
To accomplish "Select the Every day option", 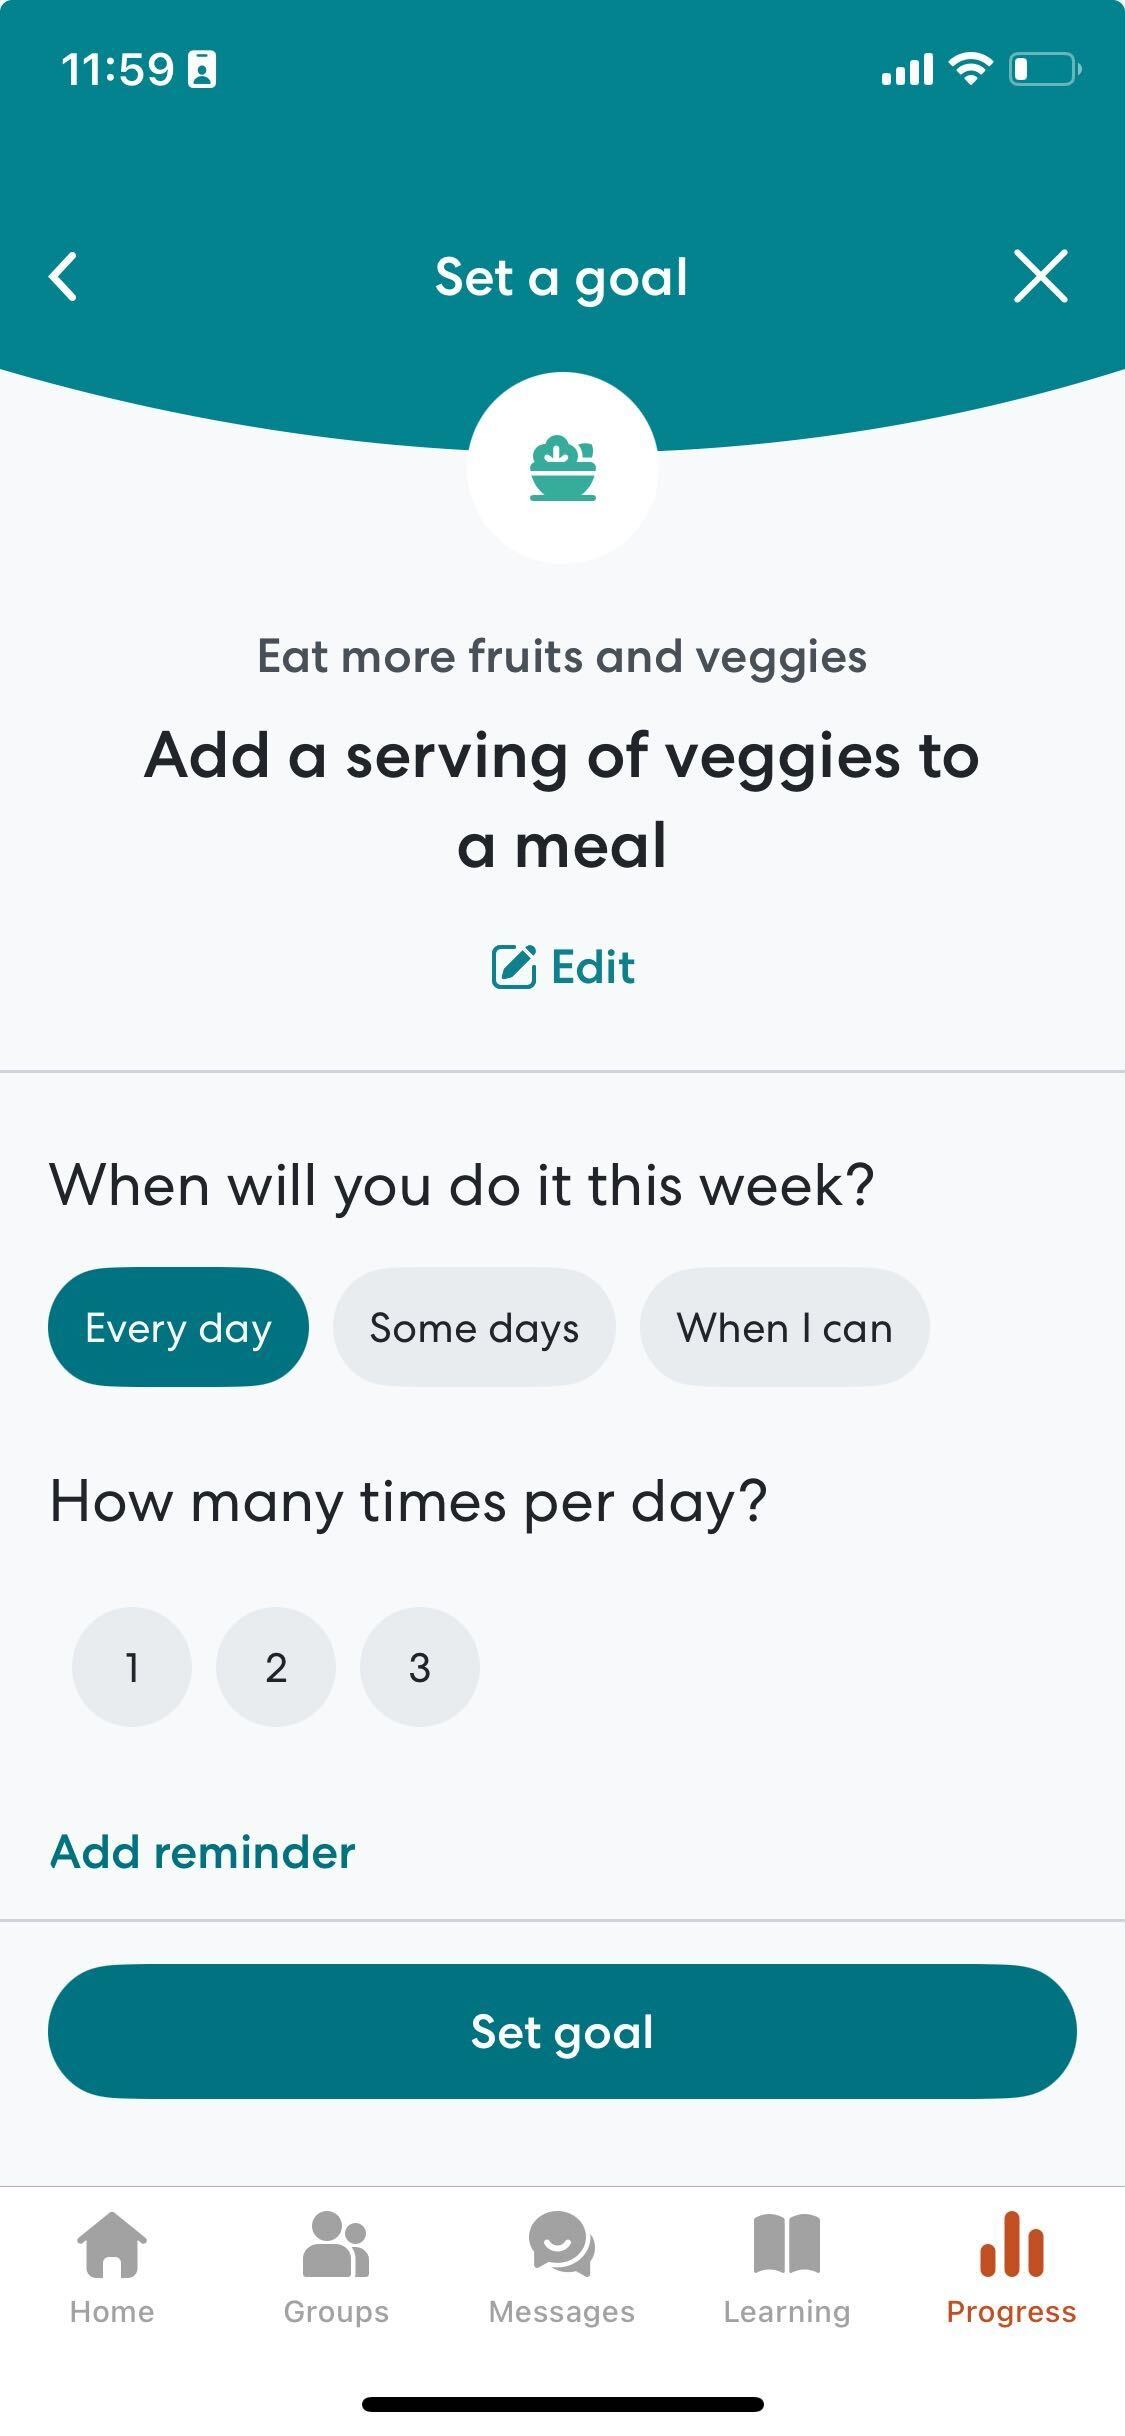I will click(x=178, y=1327).
